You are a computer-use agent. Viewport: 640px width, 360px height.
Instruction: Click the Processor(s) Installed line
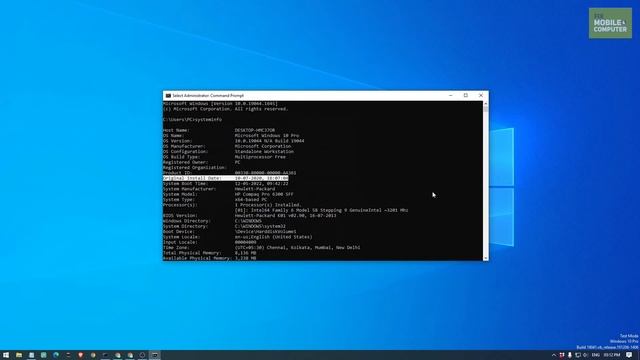232,205
